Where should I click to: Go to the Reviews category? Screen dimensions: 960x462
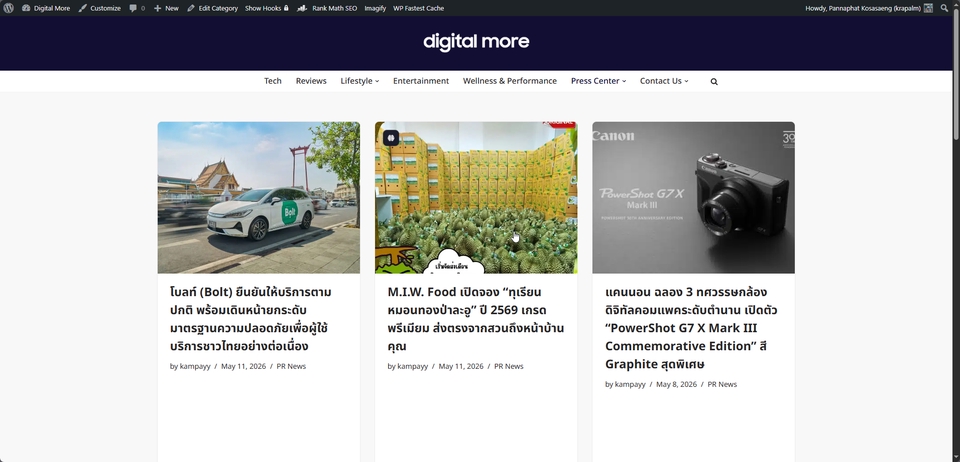[311, 81]
